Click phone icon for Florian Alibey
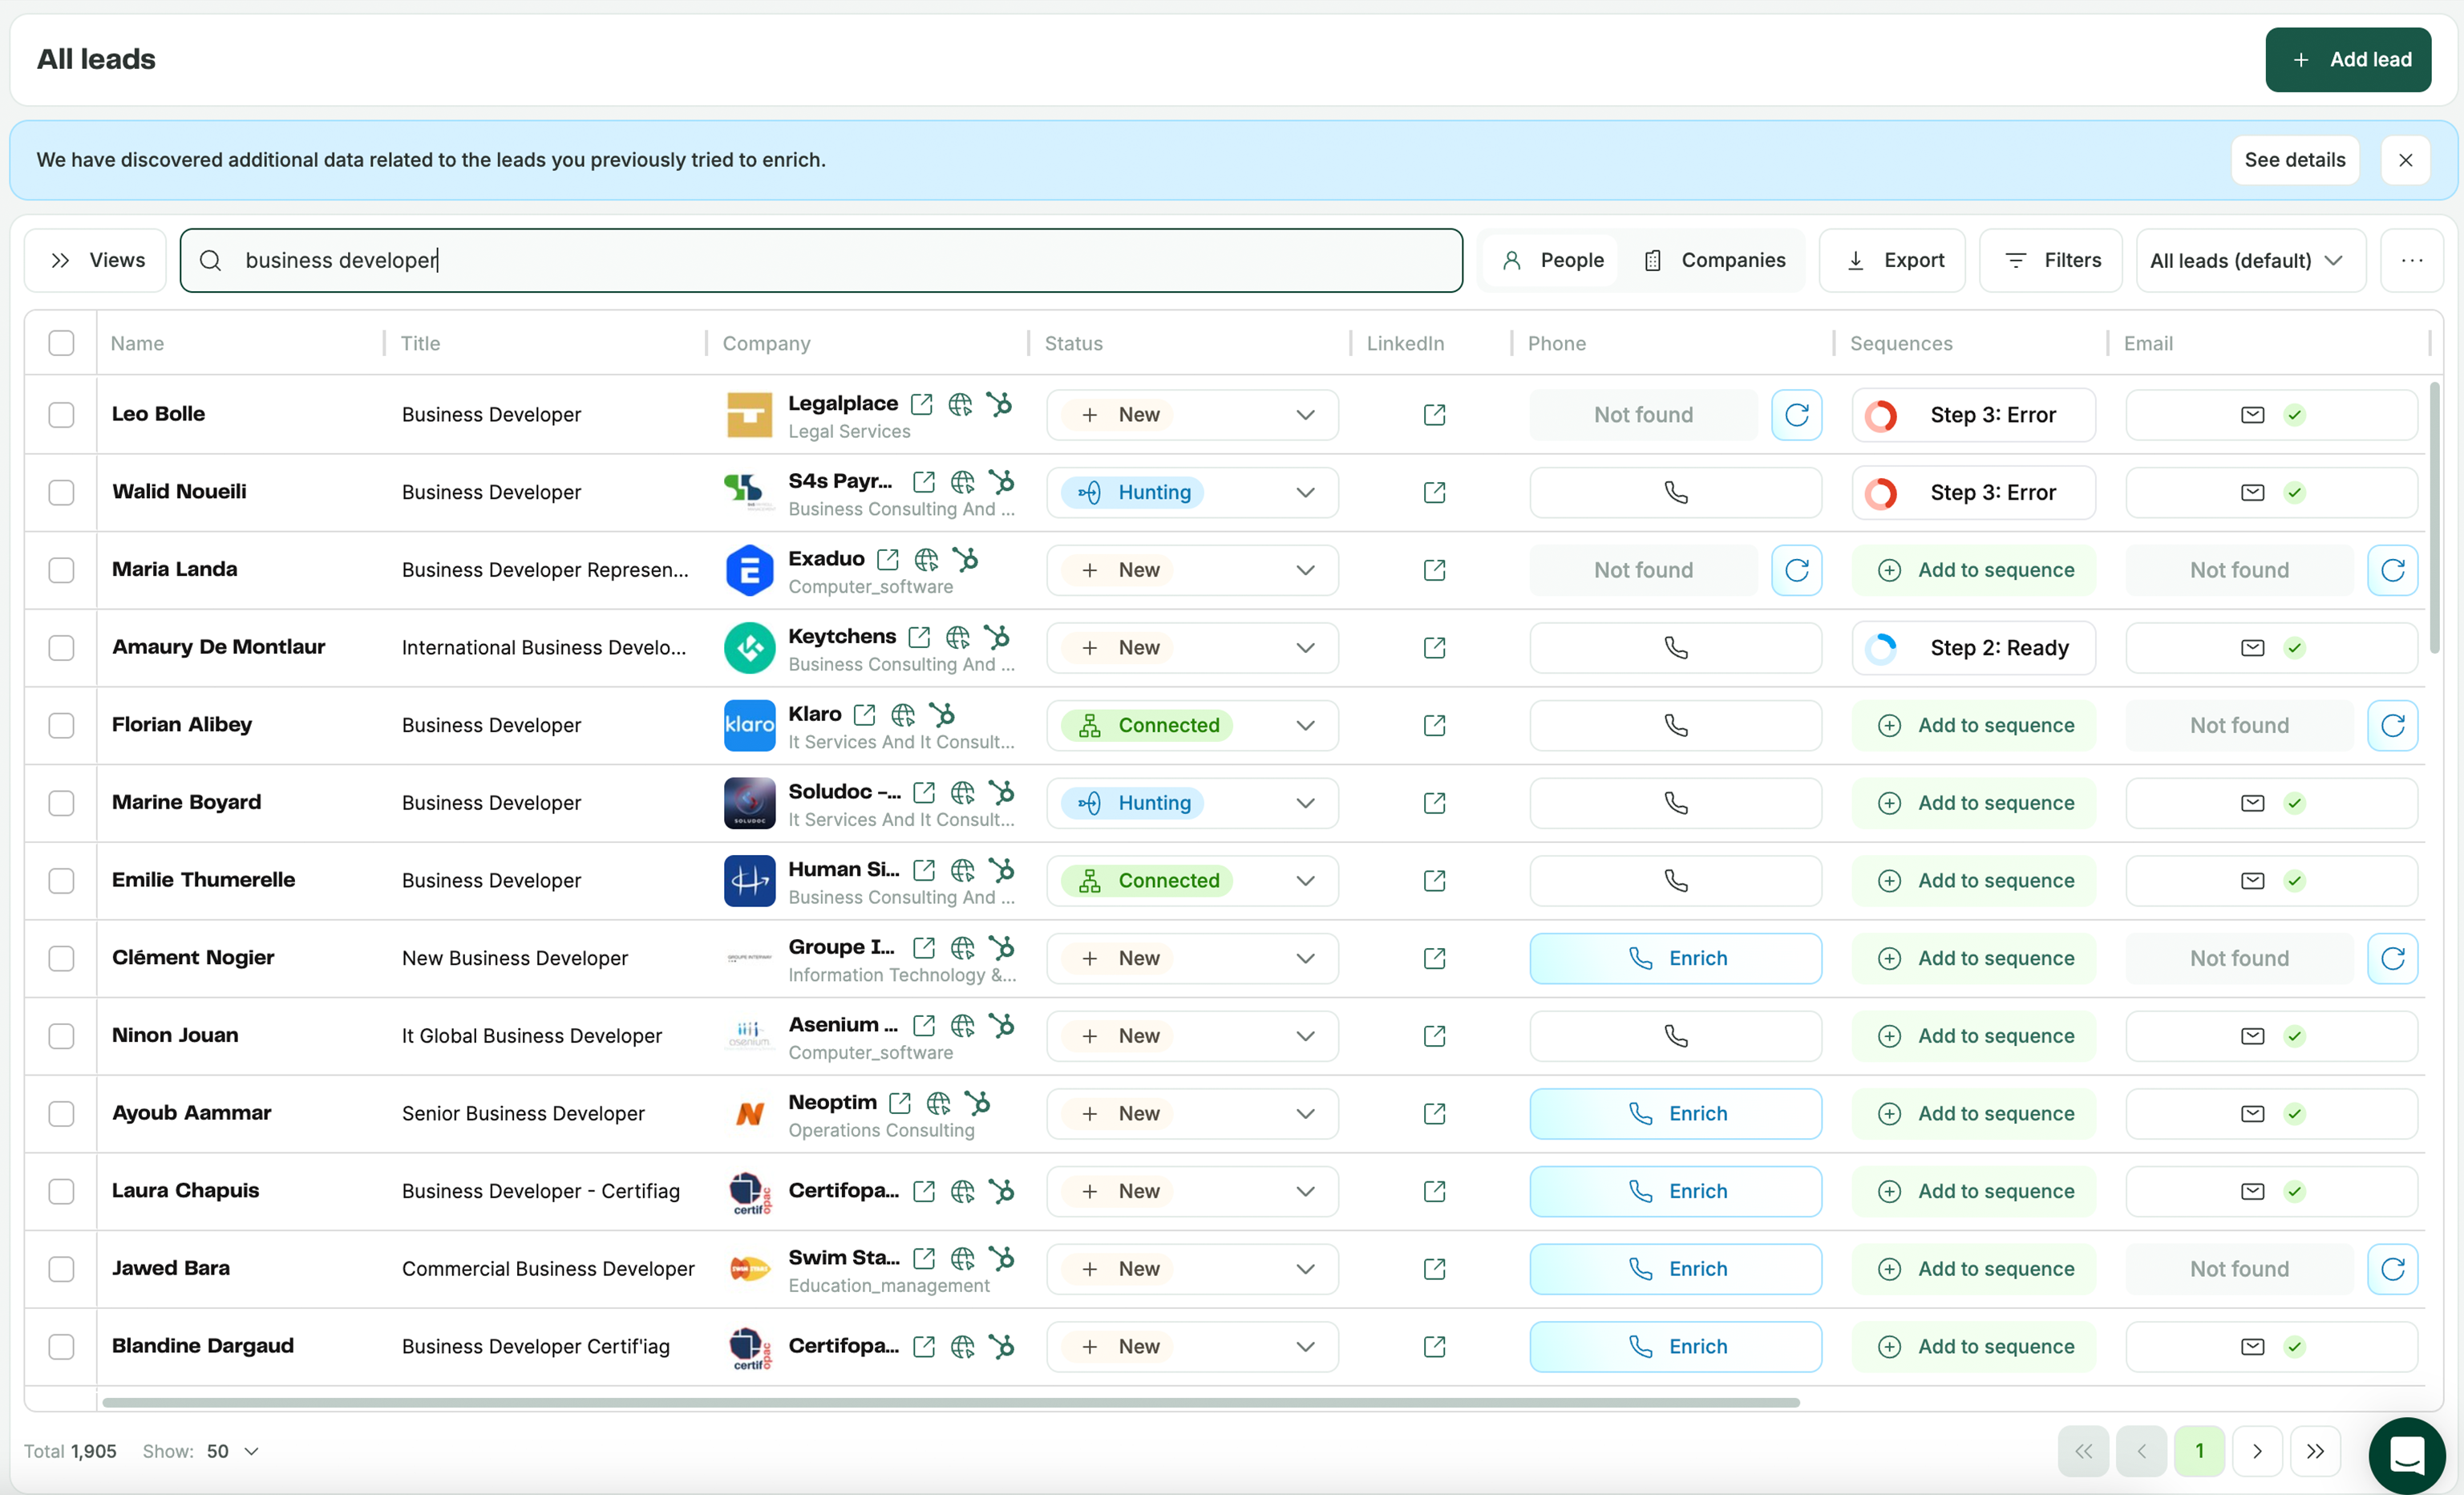2464x1495 pixels. coord(1675,725)
